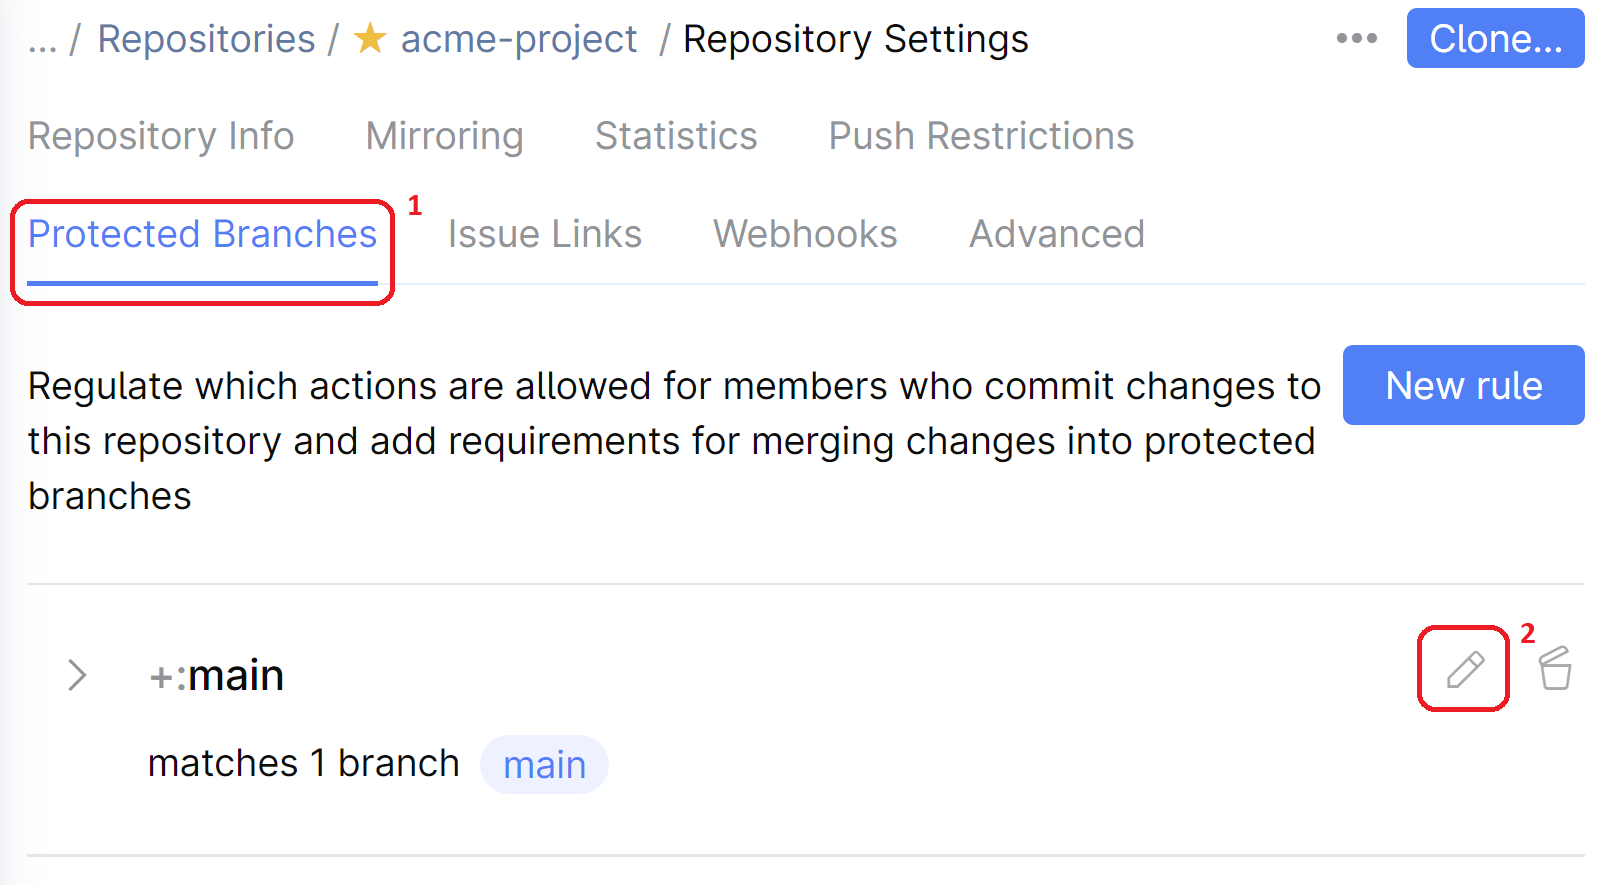Show the Advanced settings tab
The height and width of the screenshot is (885, 1615).
1056,234
